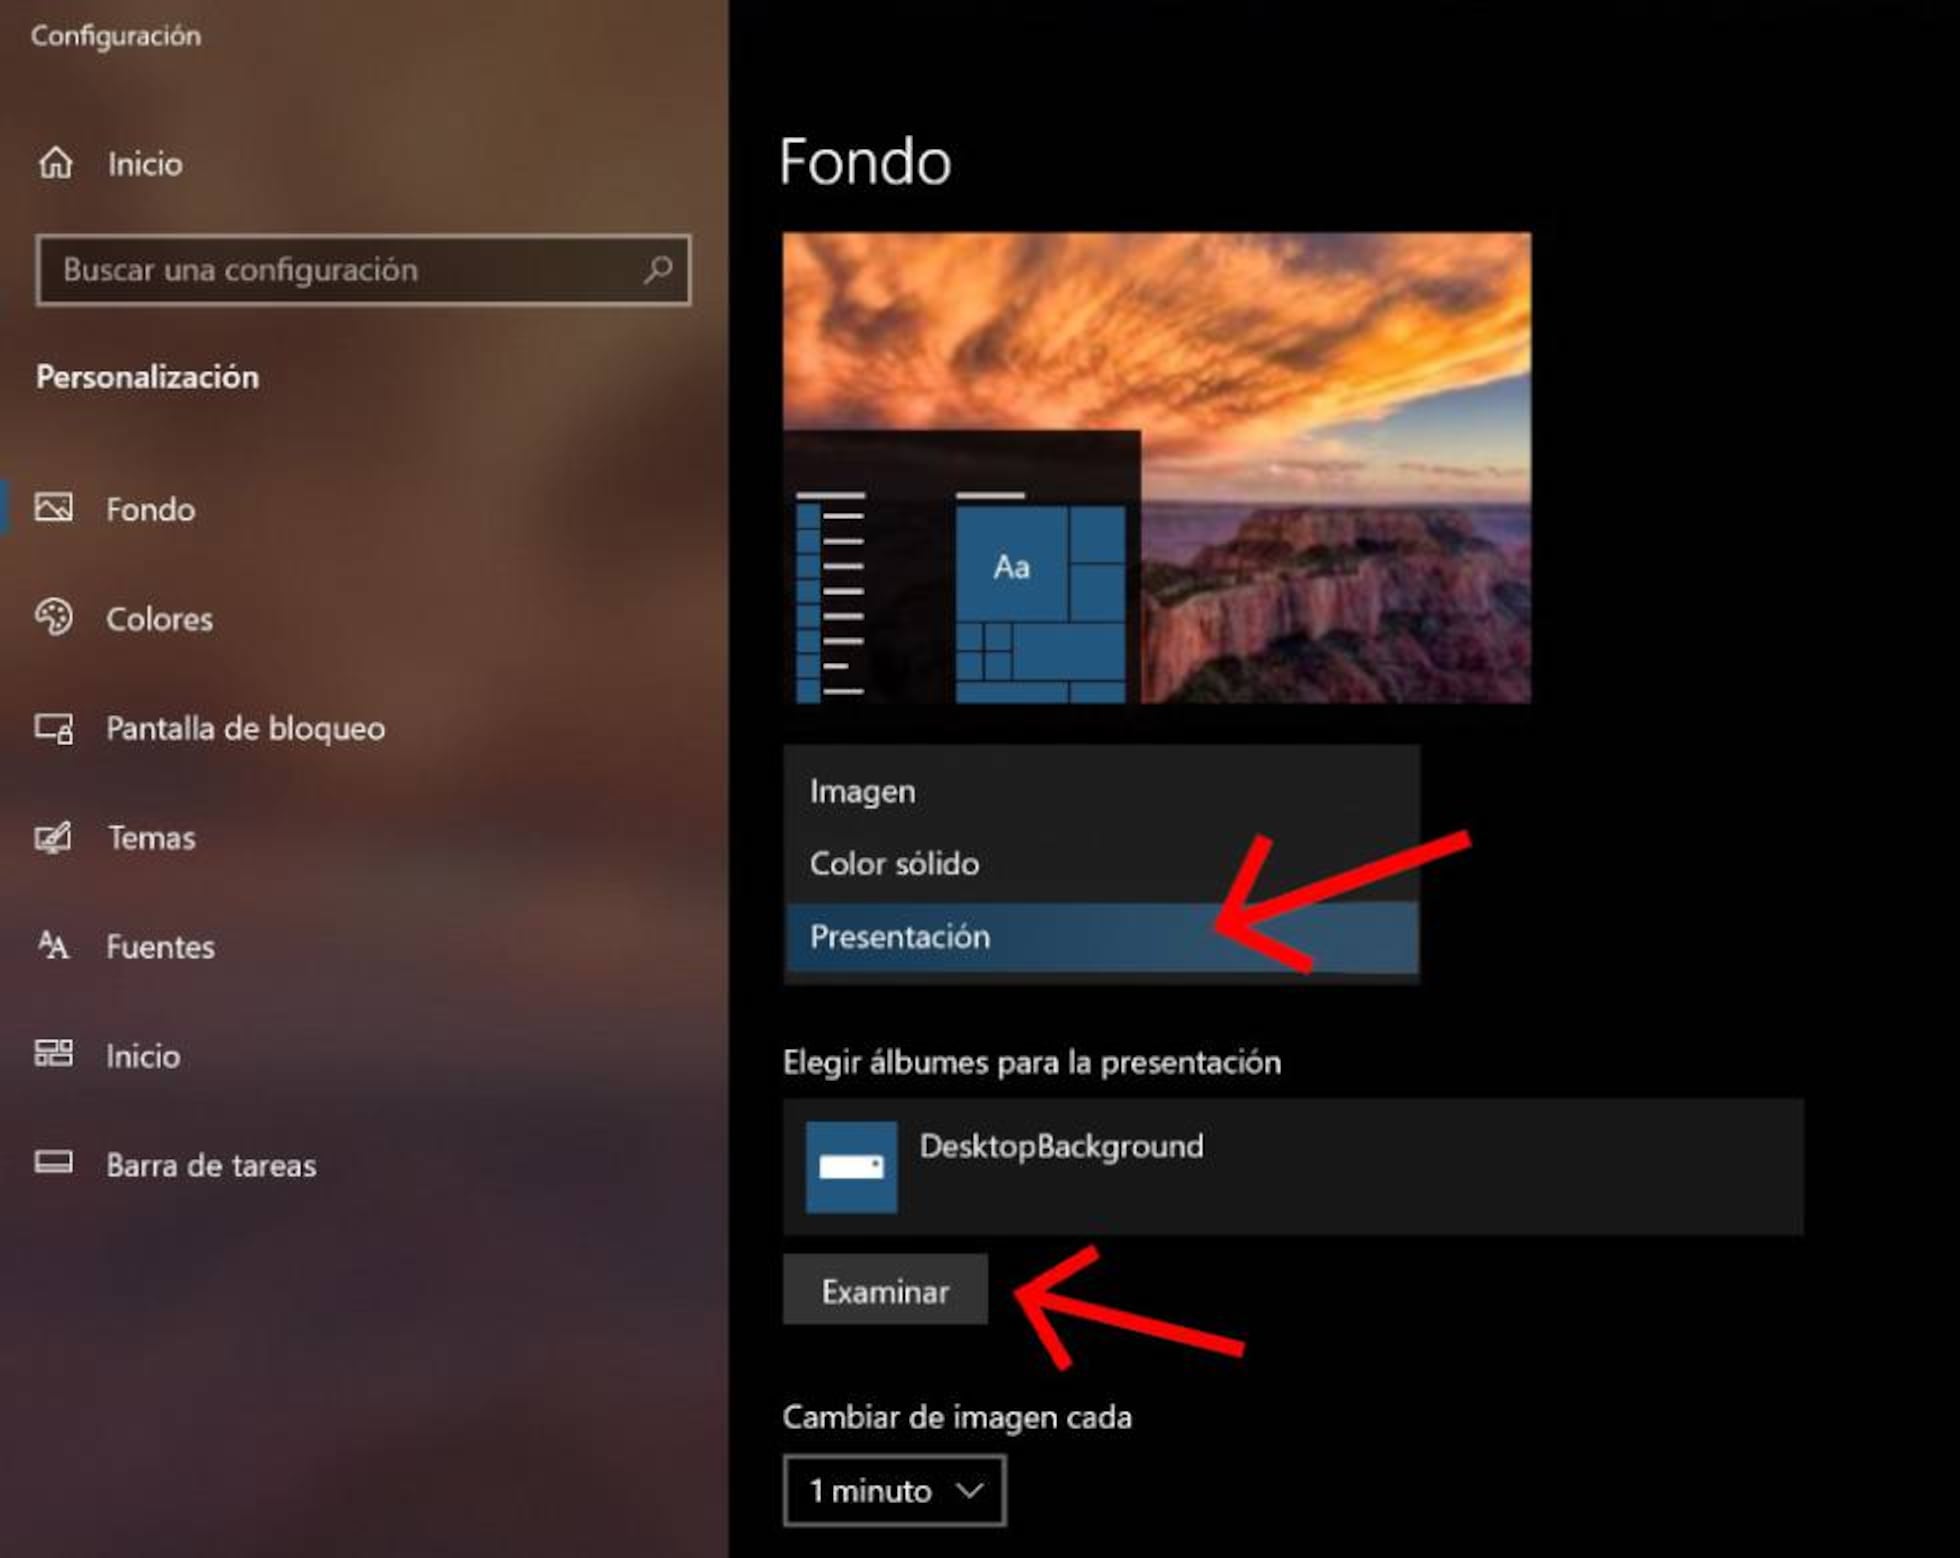Select the Temas paintbrush icon
The width and height of the screenshot is (1960, 1558).
coord(55,838)
